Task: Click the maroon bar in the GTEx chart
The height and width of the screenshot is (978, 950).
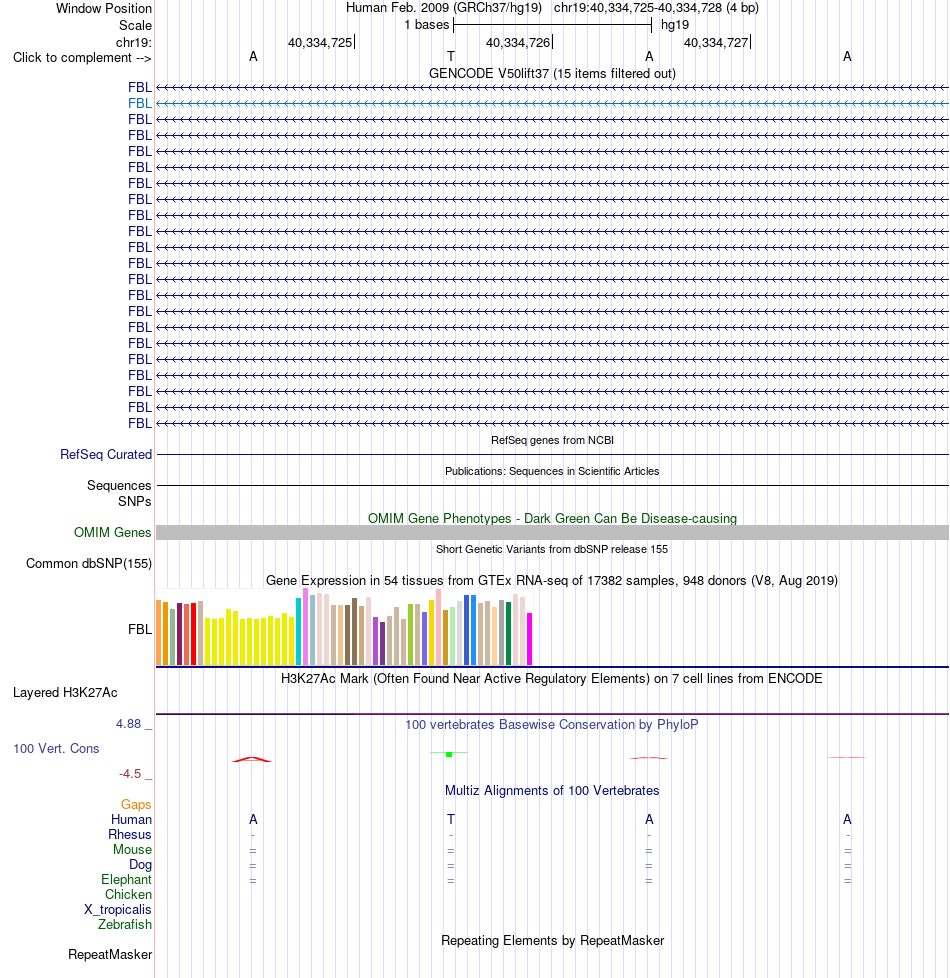Action: tap(180, 634)
